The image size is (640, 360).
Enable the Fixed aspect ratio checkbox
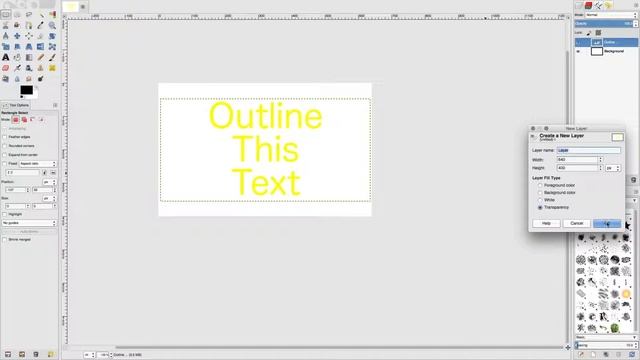tap(4, 164)
